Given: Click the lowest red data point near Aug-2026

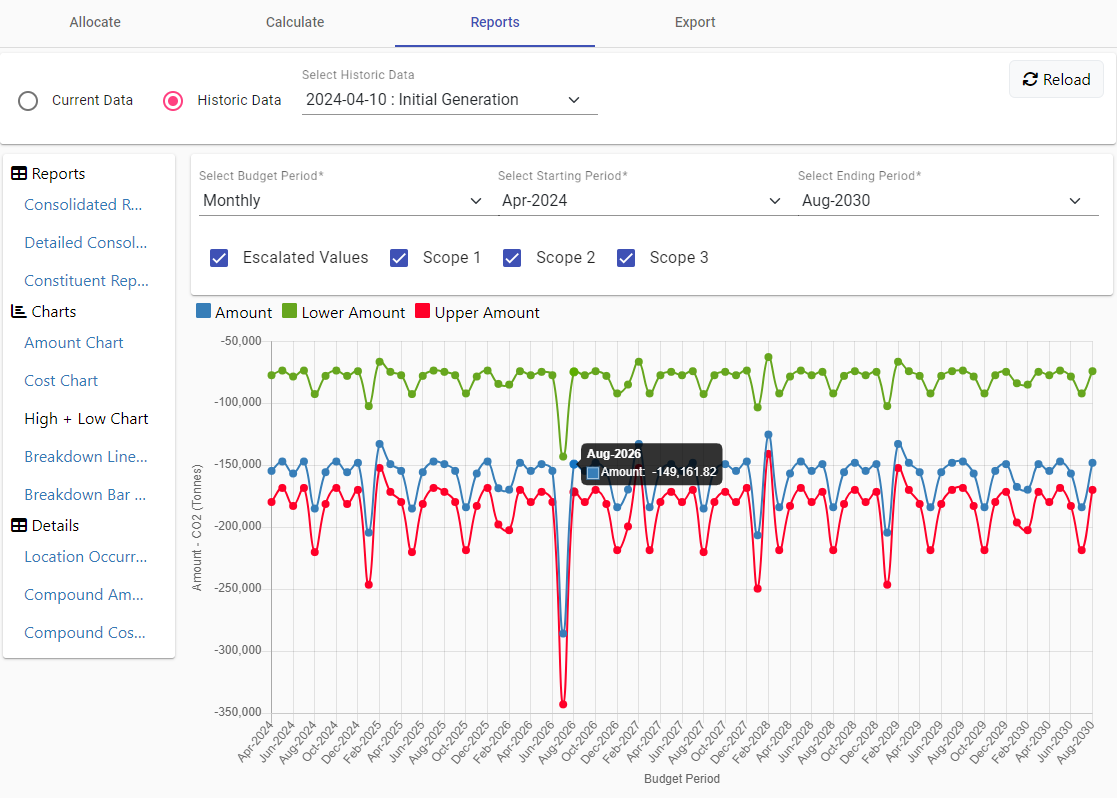Looking at the screenshot, I should (x=563, y=704).
